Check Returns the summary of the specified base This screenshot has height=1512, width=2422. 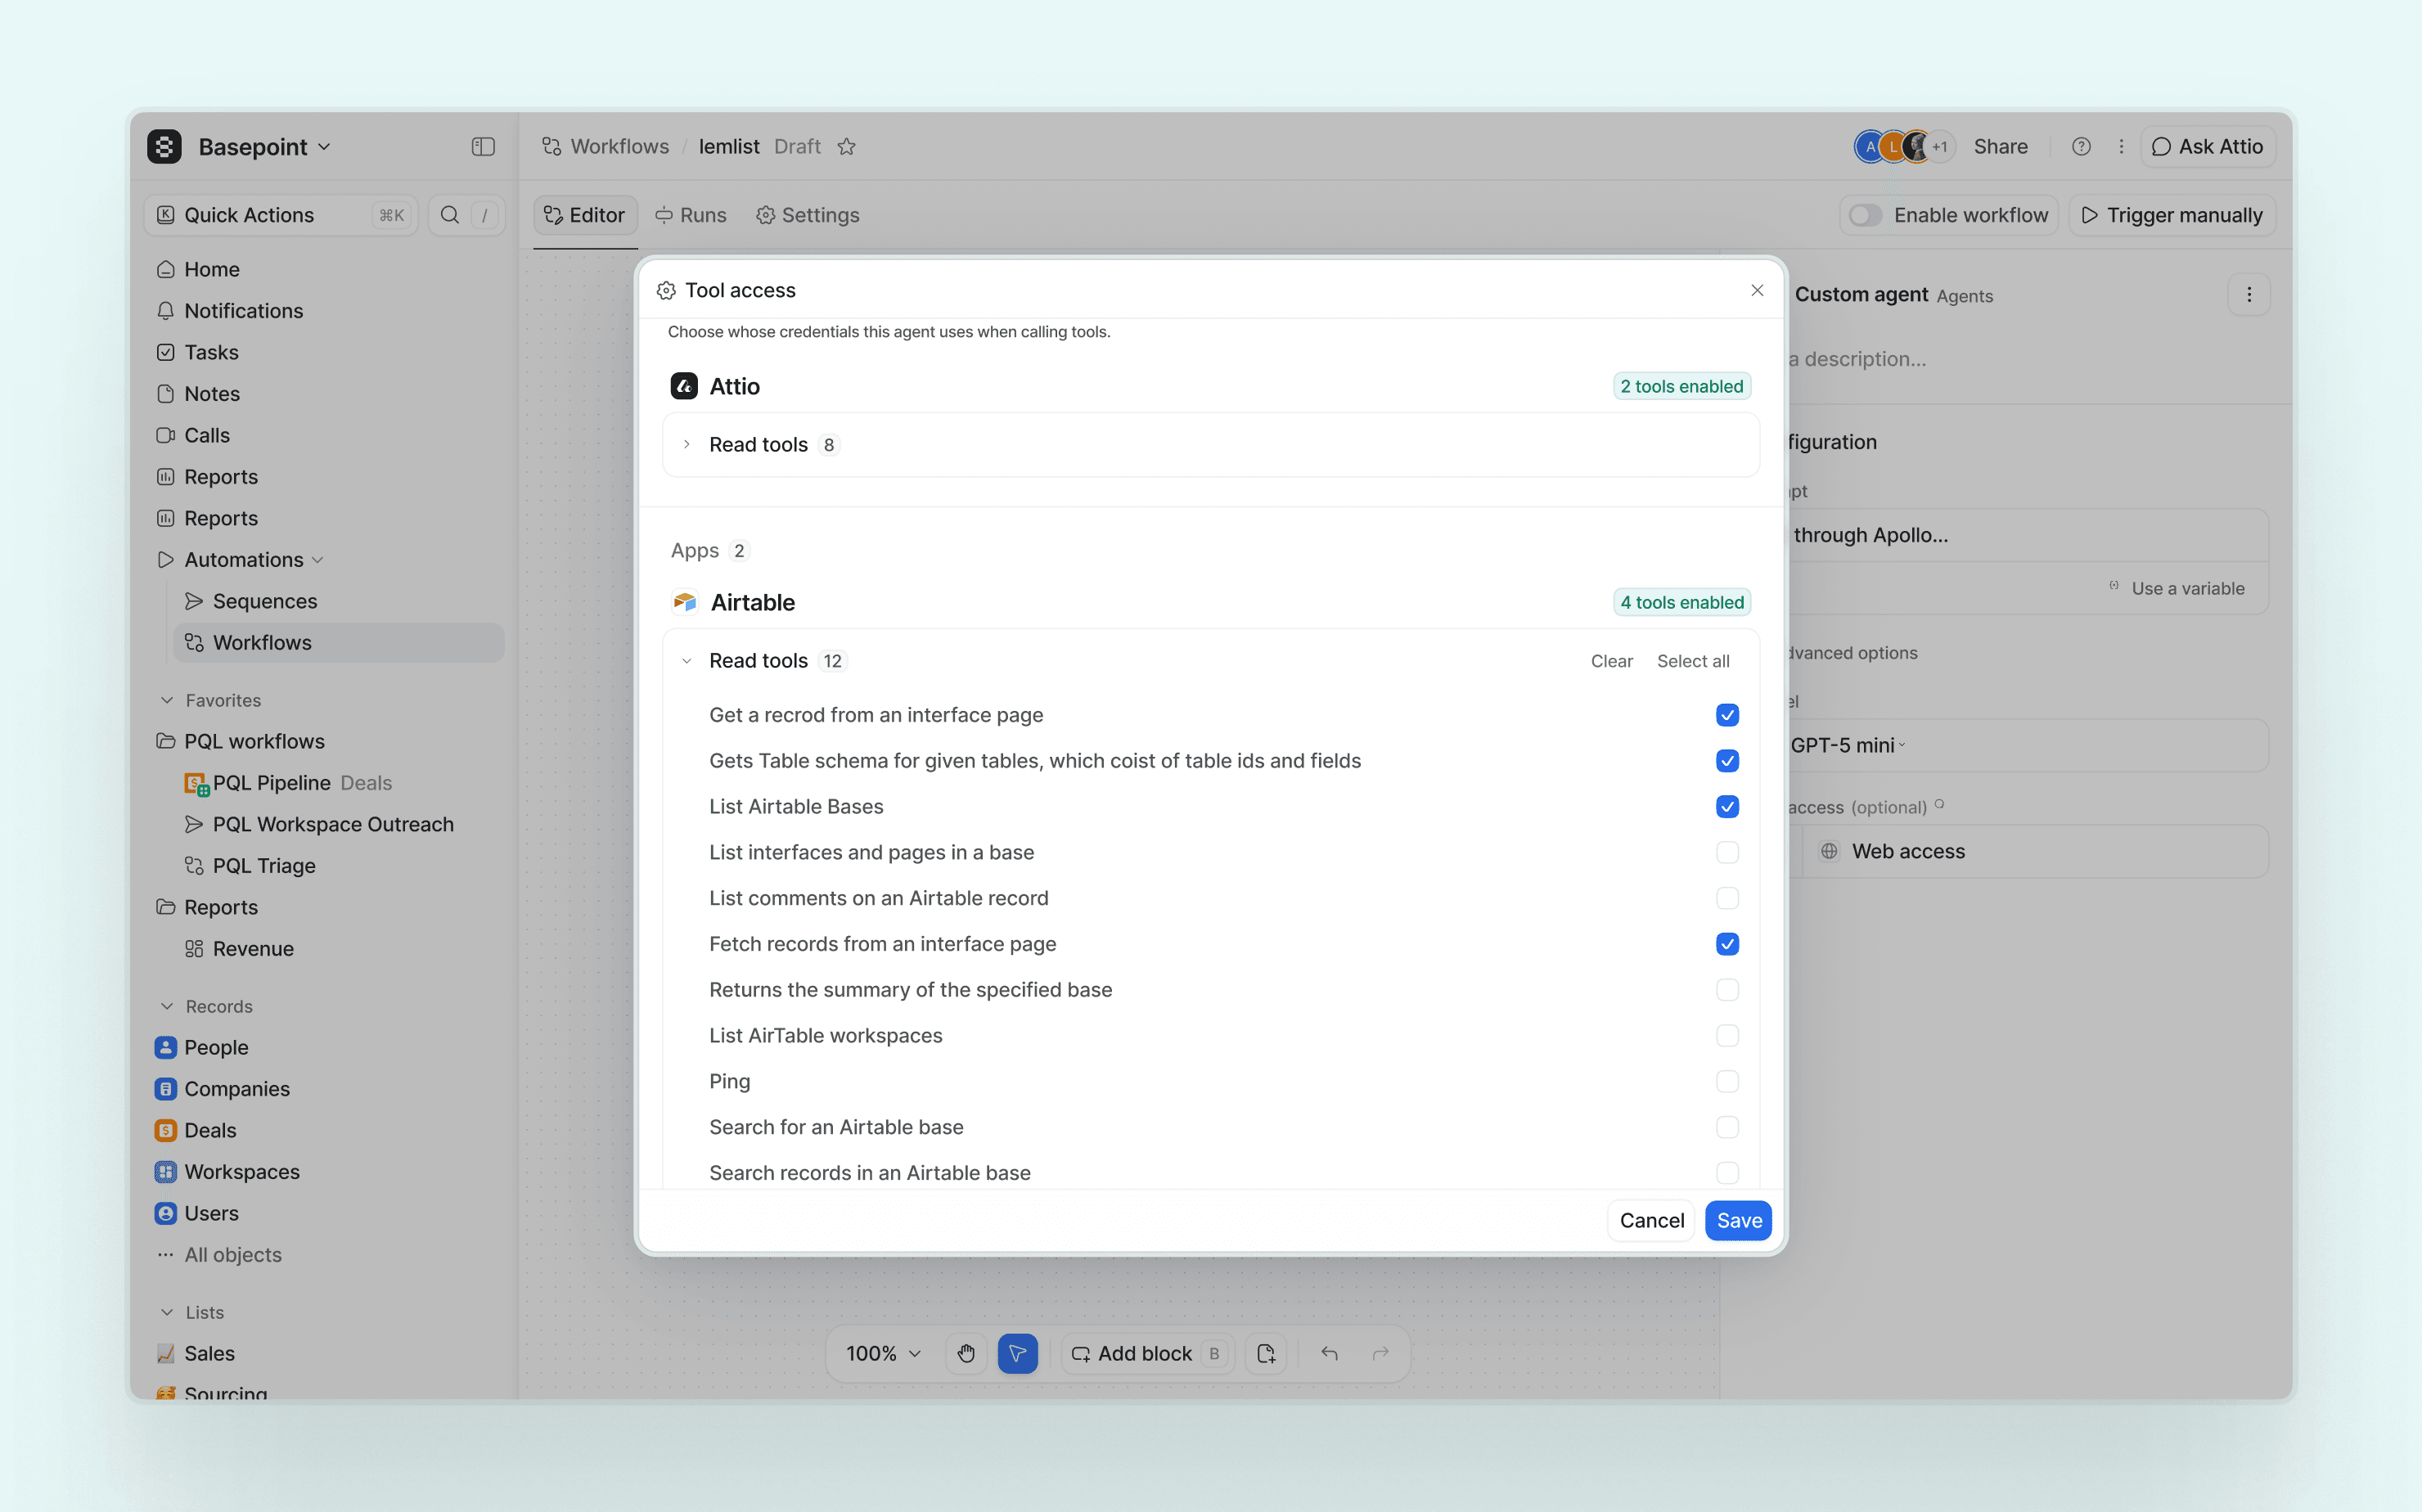pos(1727,990)
